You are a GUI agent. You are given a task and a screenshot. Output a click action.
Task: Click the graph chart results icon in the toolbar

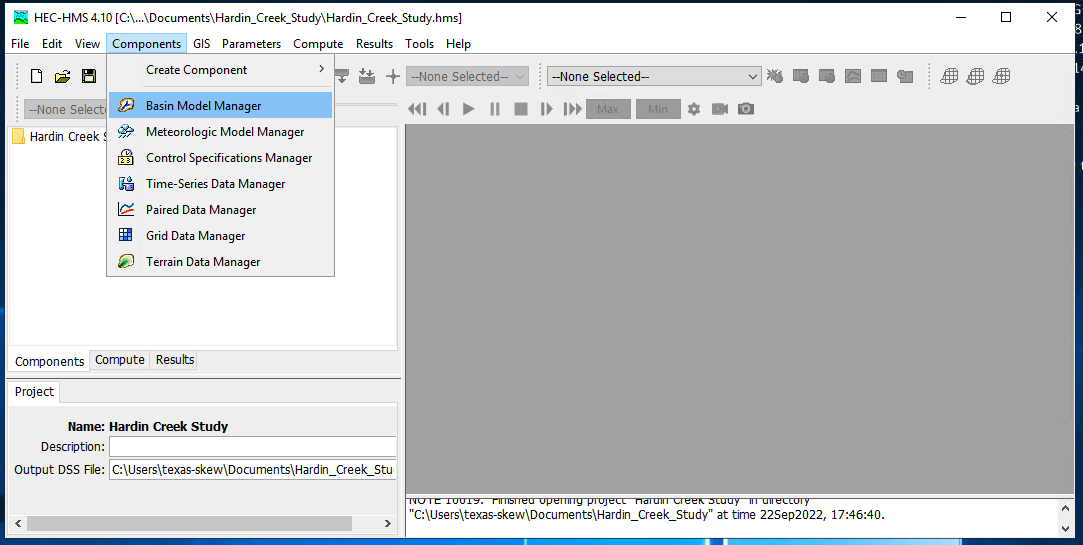pyautogui.click(x=853, y=77)
